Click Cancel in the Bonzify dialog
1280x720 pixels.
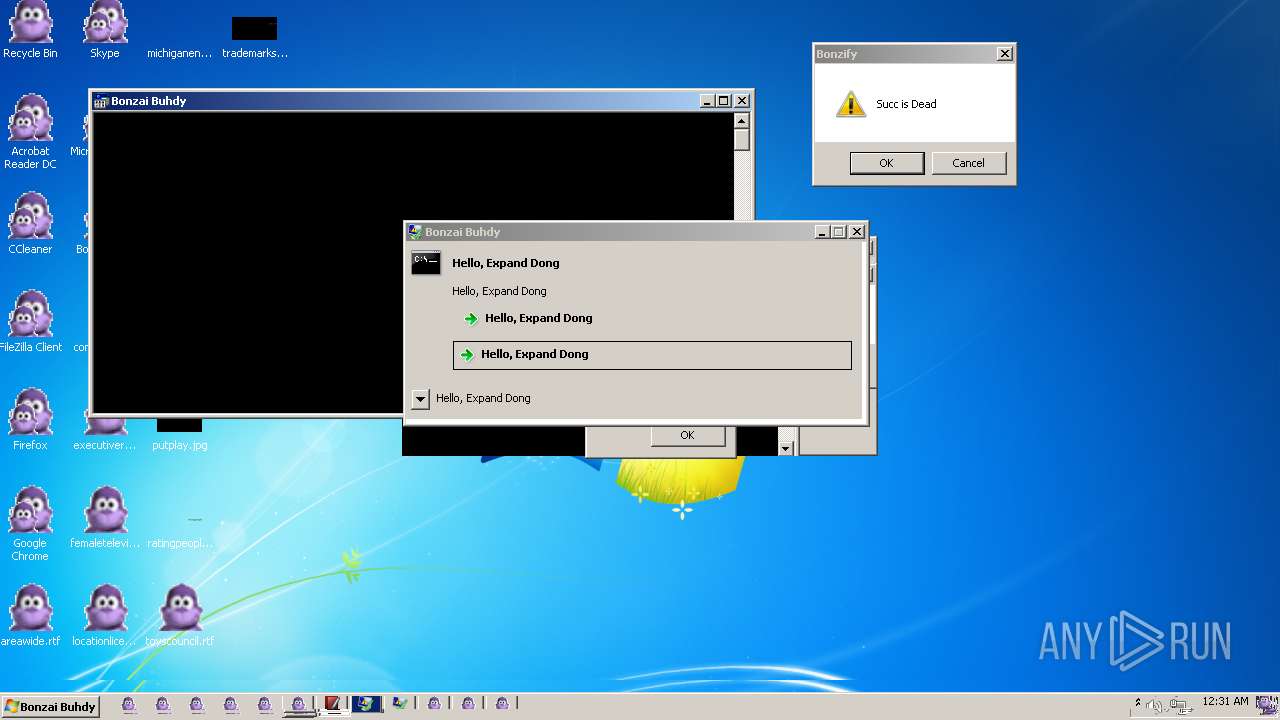tap(968, 163)
